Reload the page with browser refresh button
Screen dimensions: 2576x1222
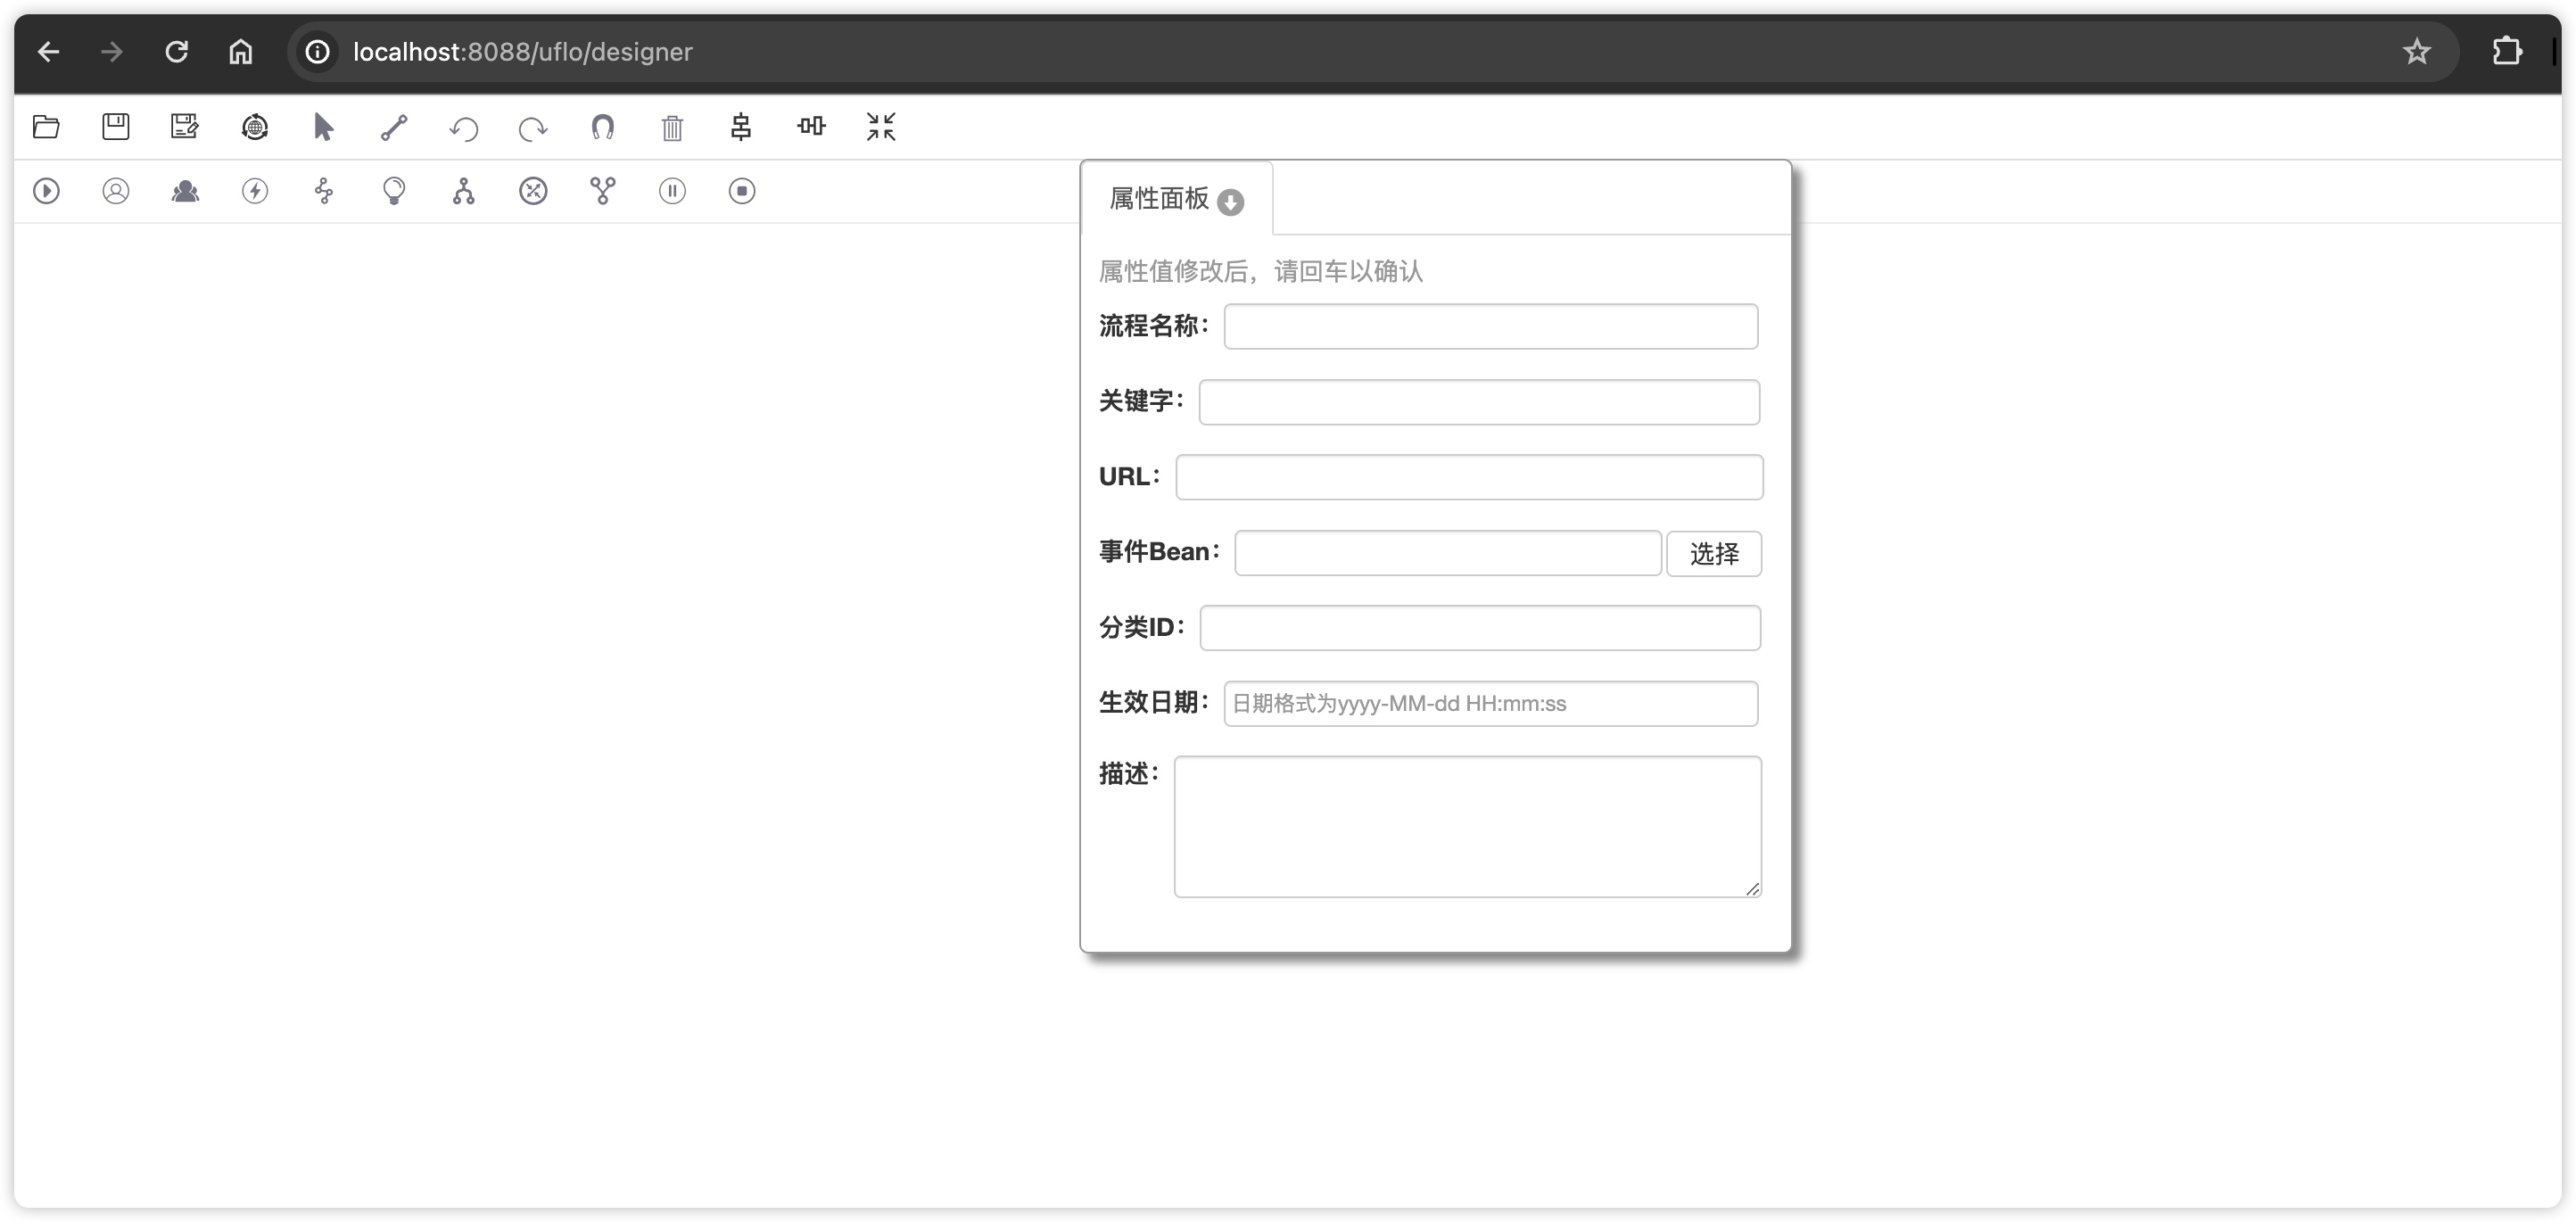click(x=177, y=52)
